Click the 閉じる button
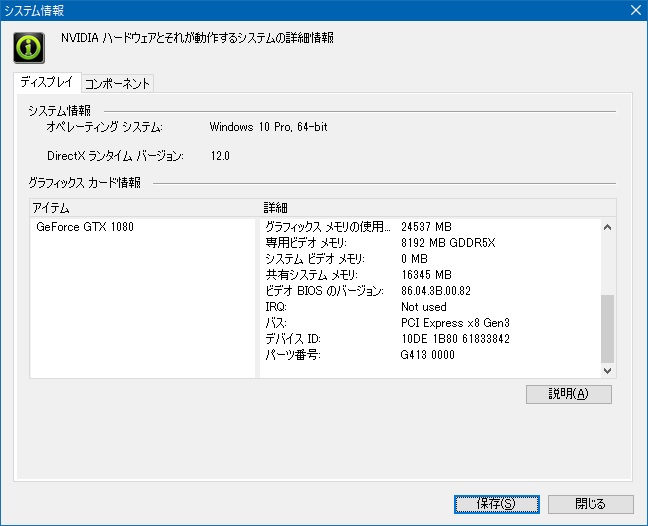 (x=591, y=504)
